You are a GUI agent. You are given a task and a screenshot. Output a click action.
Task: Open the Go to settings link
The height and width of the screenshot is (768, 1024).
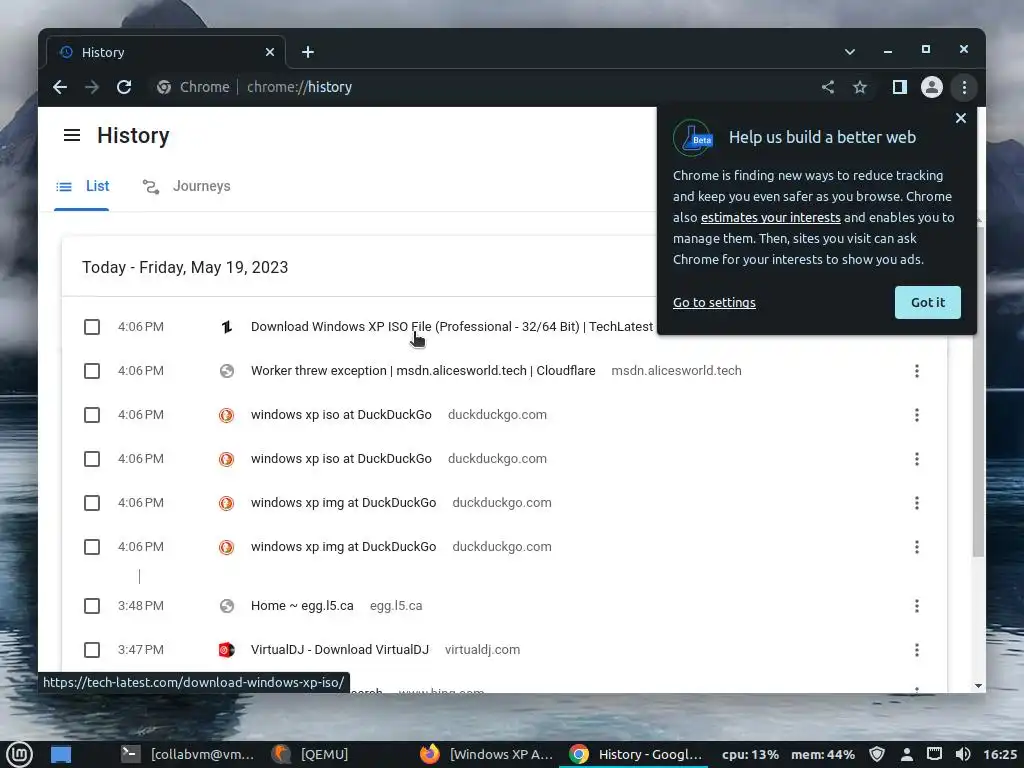[x=714, y=302]
